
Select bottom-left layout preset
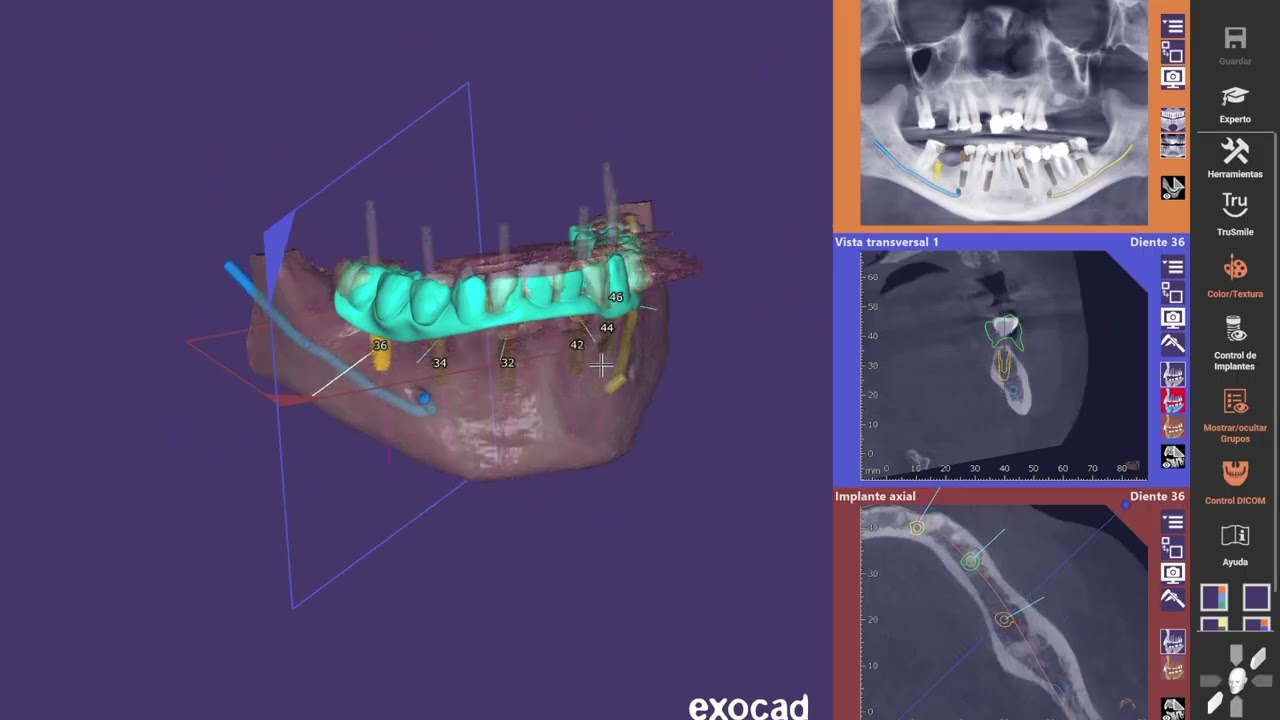click(x=1214, y=624)
